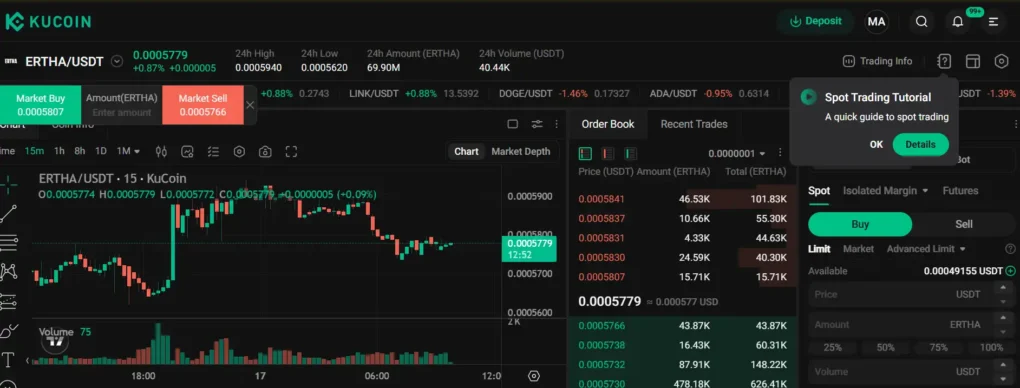This screenshot has height=388, width=1020.
Task: Switch to Market Depth view
Action: point(520,151)
